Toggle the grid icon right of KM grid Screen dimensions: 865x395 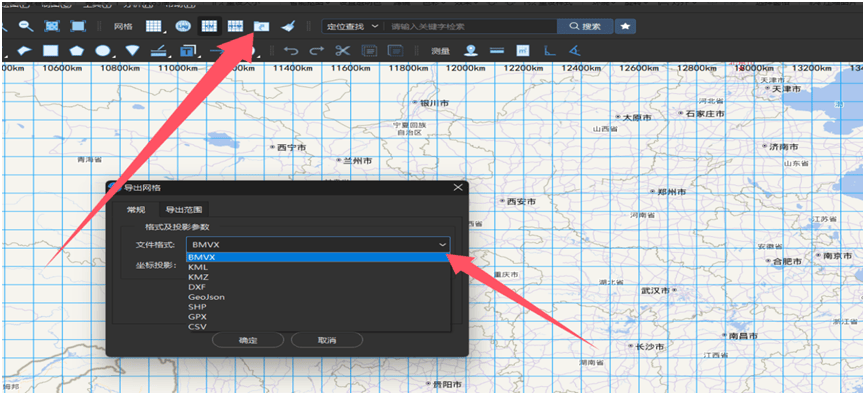[236, 26]
